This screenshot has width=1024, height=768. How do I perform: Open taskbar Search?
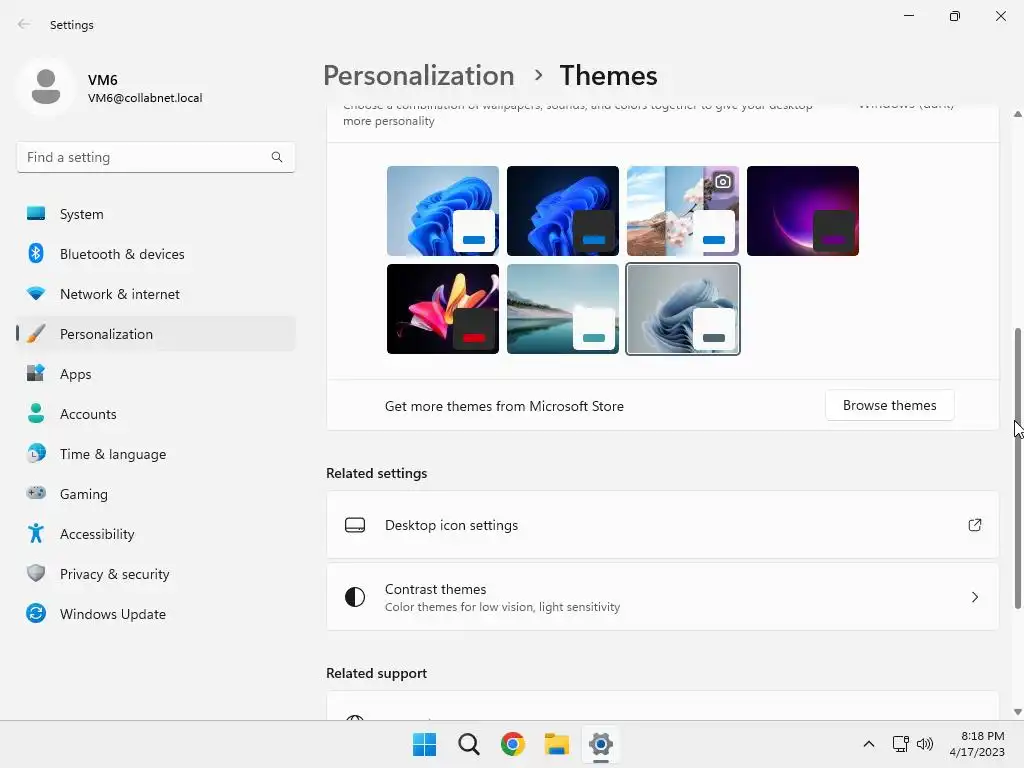coord(468,744)
